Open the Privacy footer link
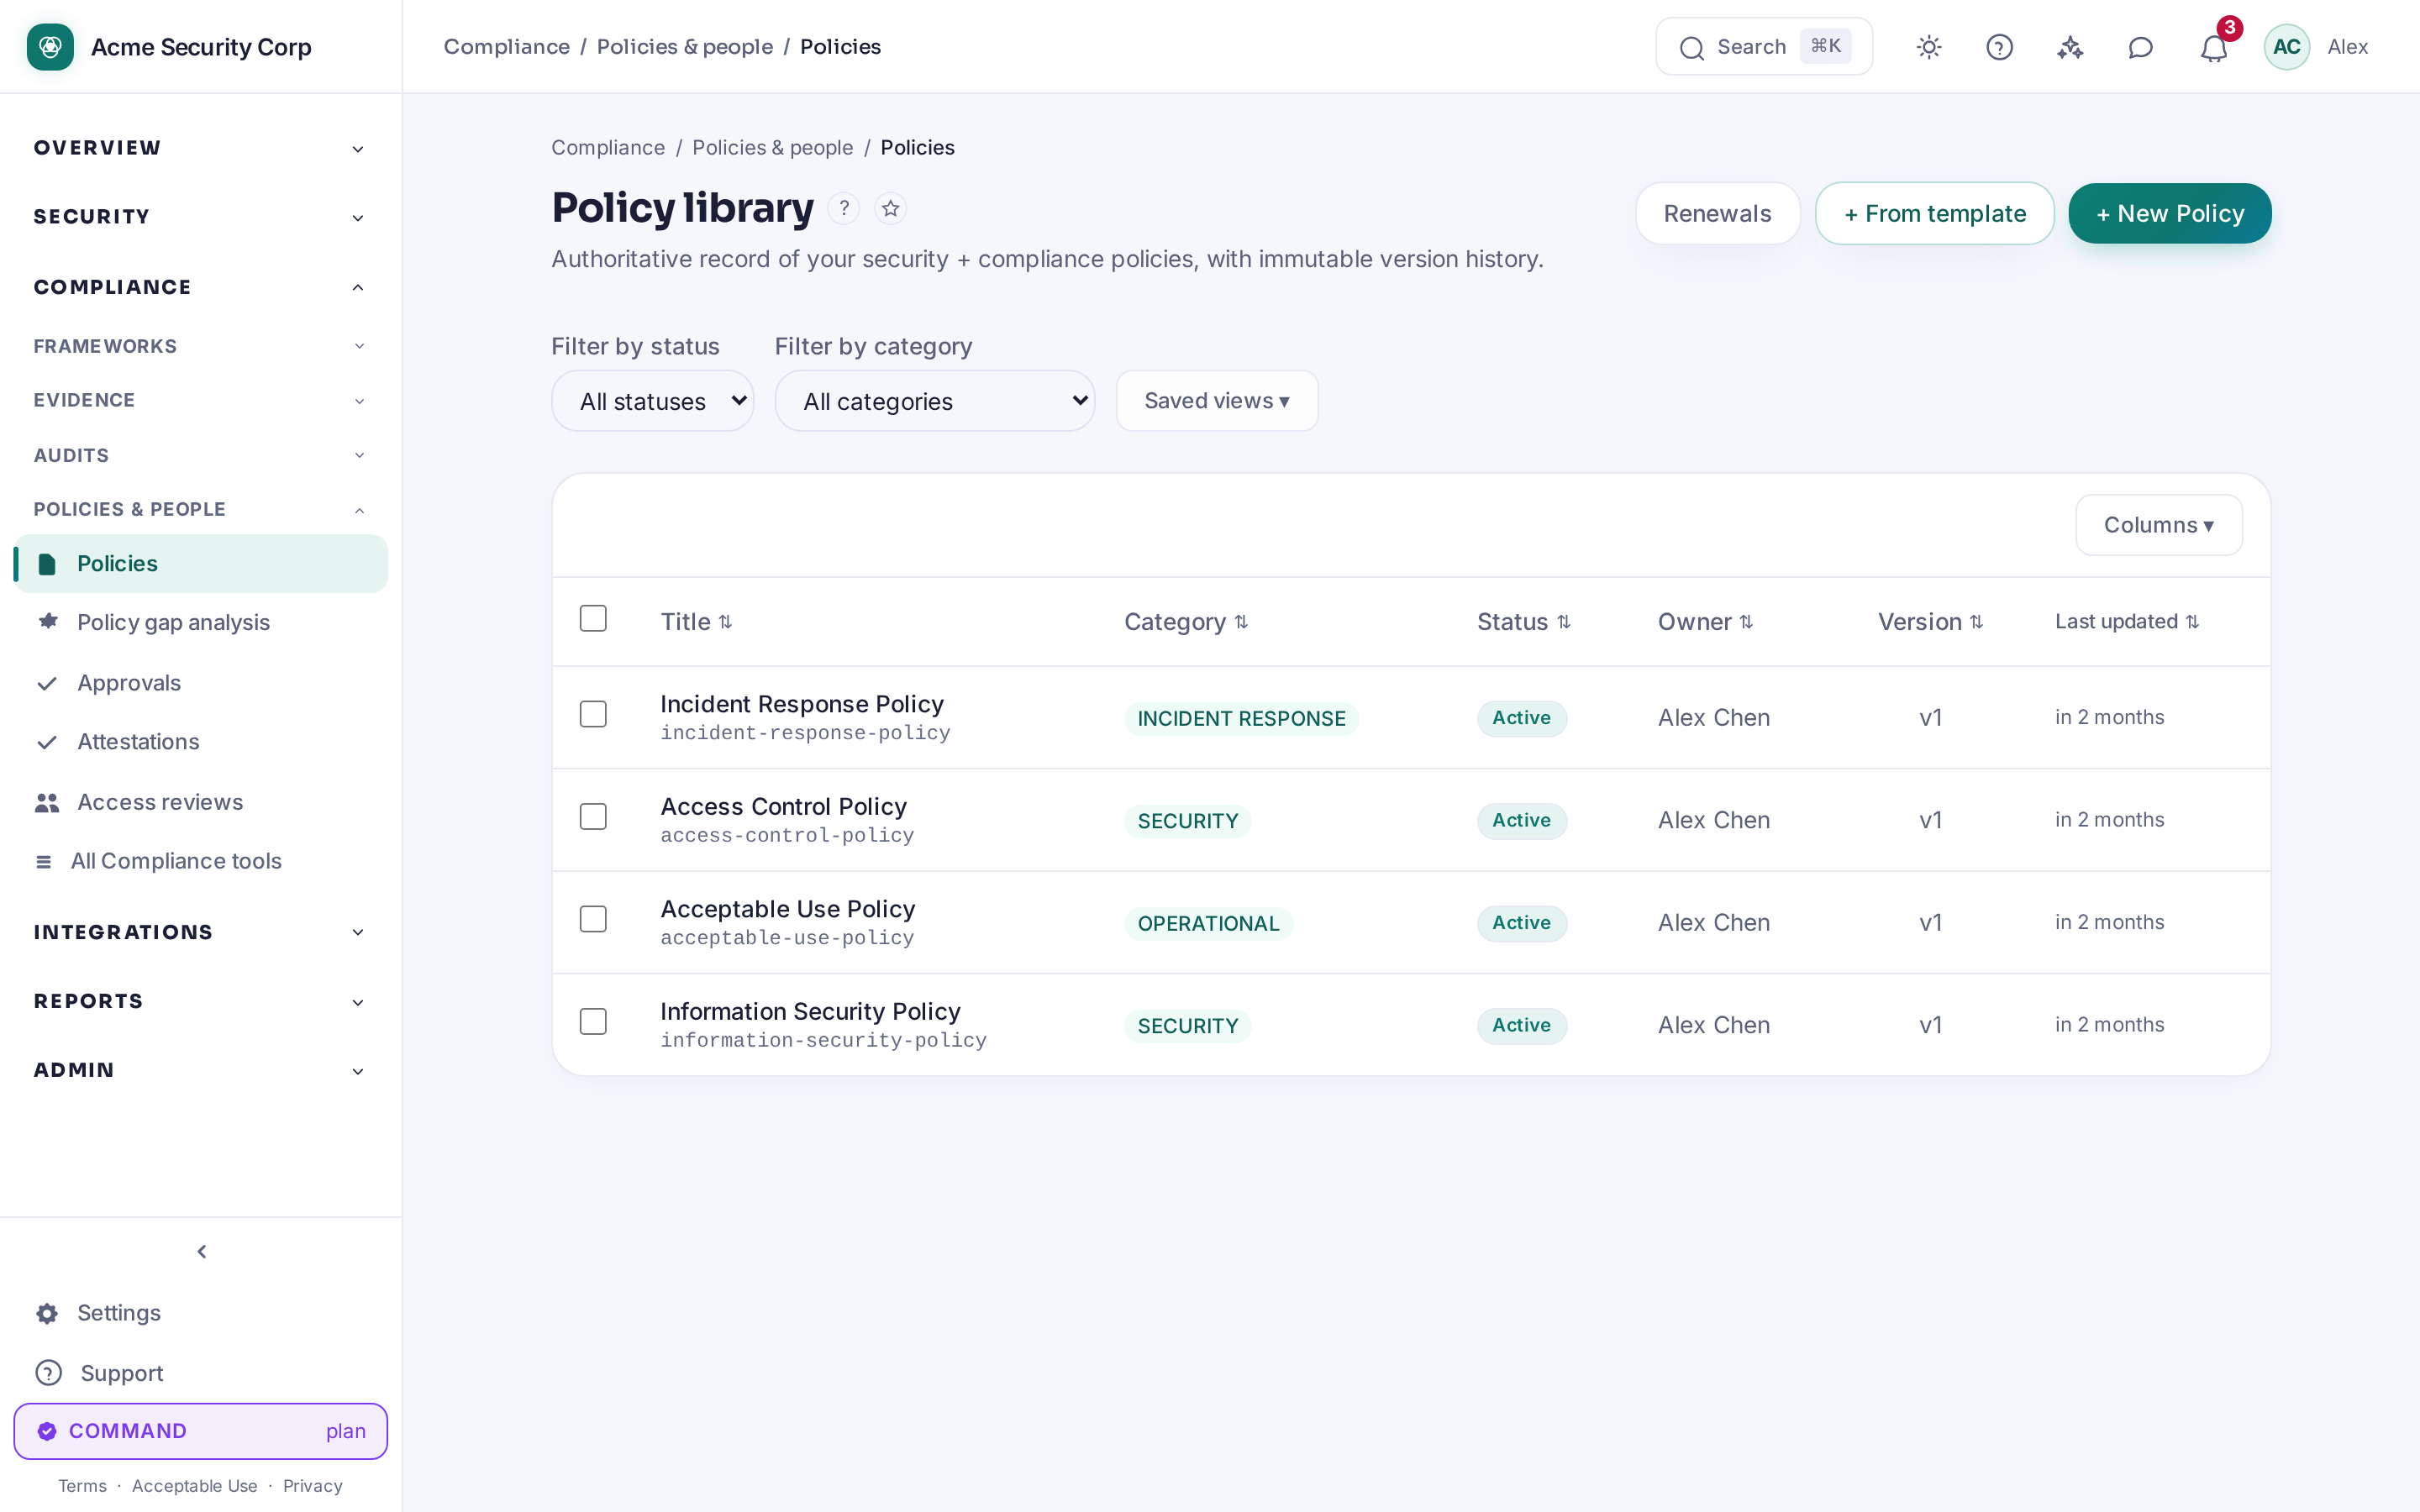2420x1512 pixels. coord(312,1486)
